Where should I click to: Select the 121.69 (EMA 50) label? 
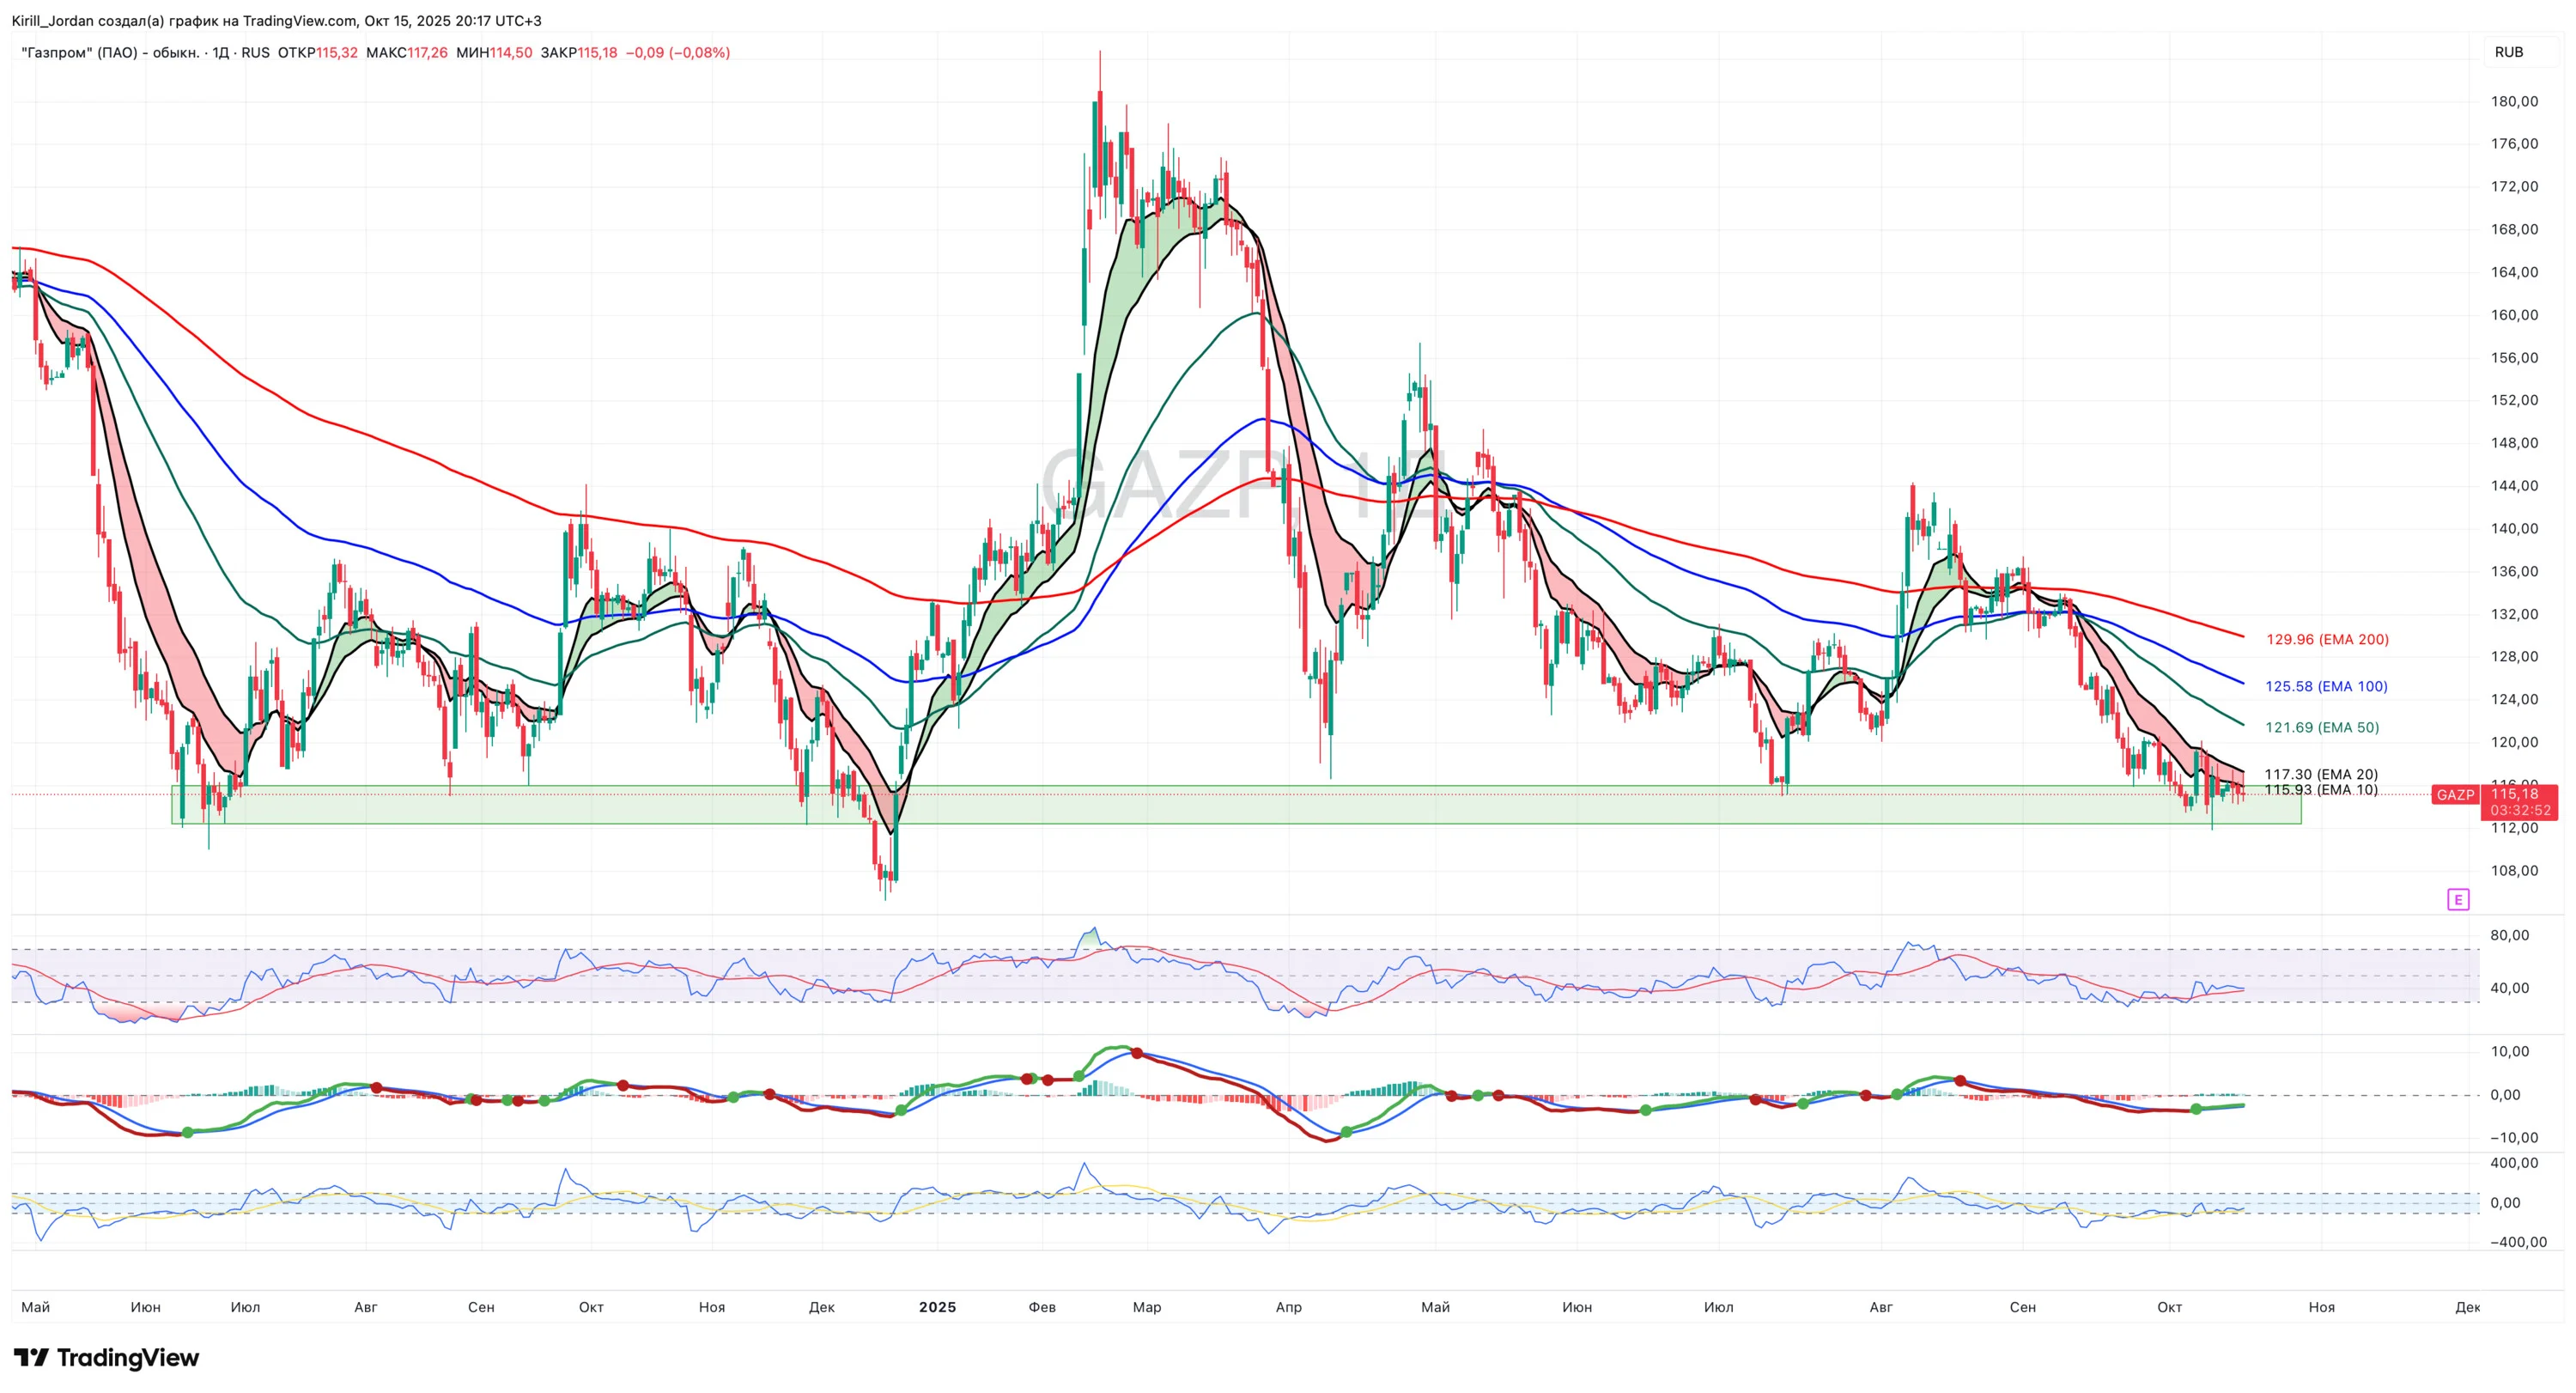[x=2322, y=728]
